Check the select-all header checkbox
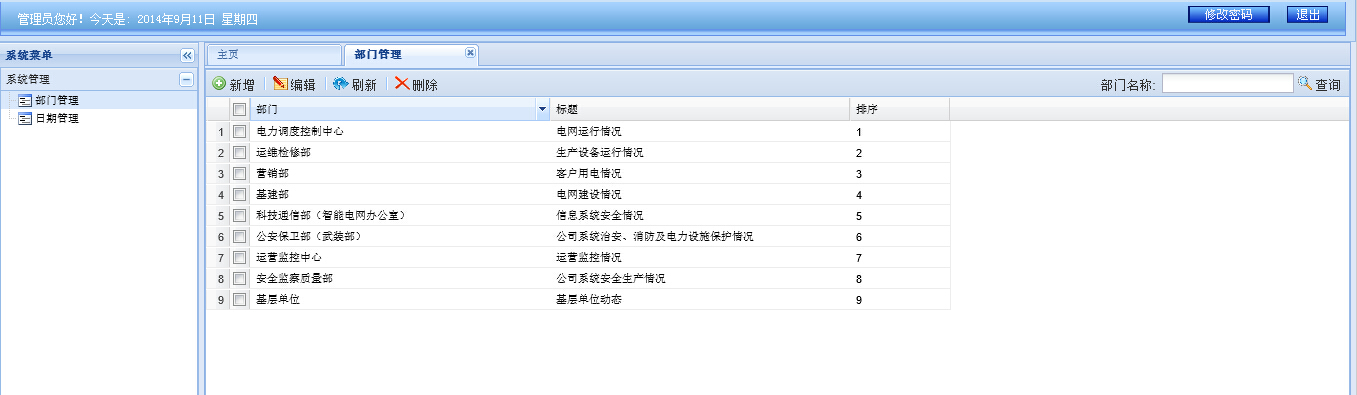 click(239, 109)
